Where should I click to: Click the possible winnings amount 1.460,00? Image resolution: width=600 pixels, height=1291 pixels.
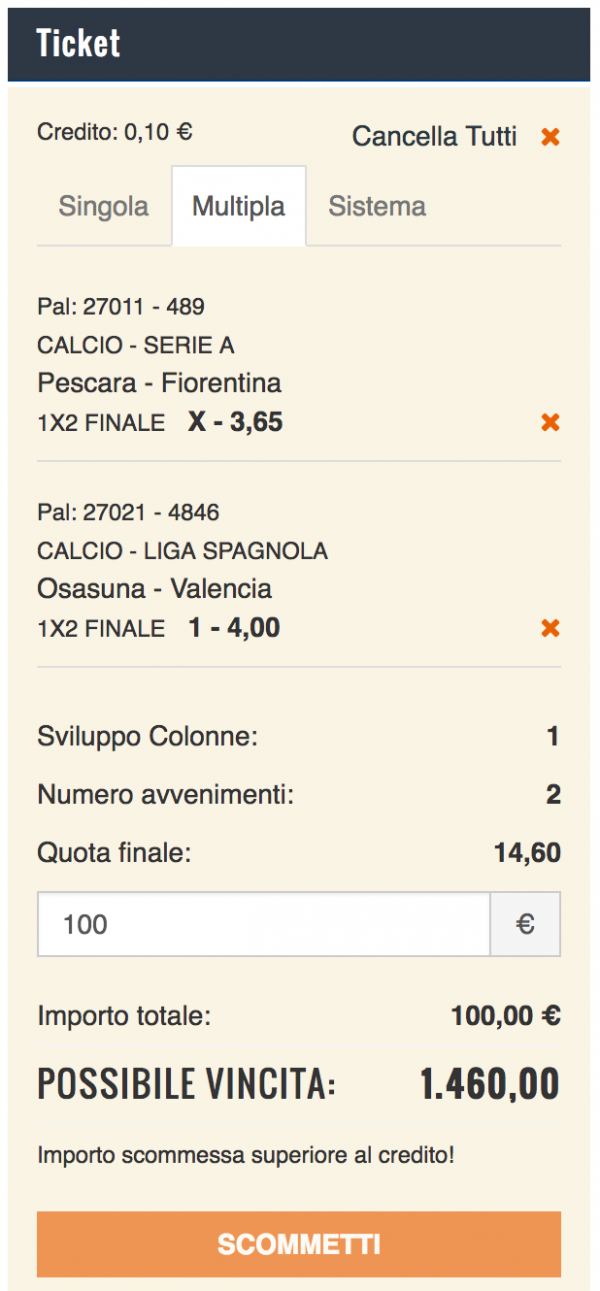pos(489,1084)
